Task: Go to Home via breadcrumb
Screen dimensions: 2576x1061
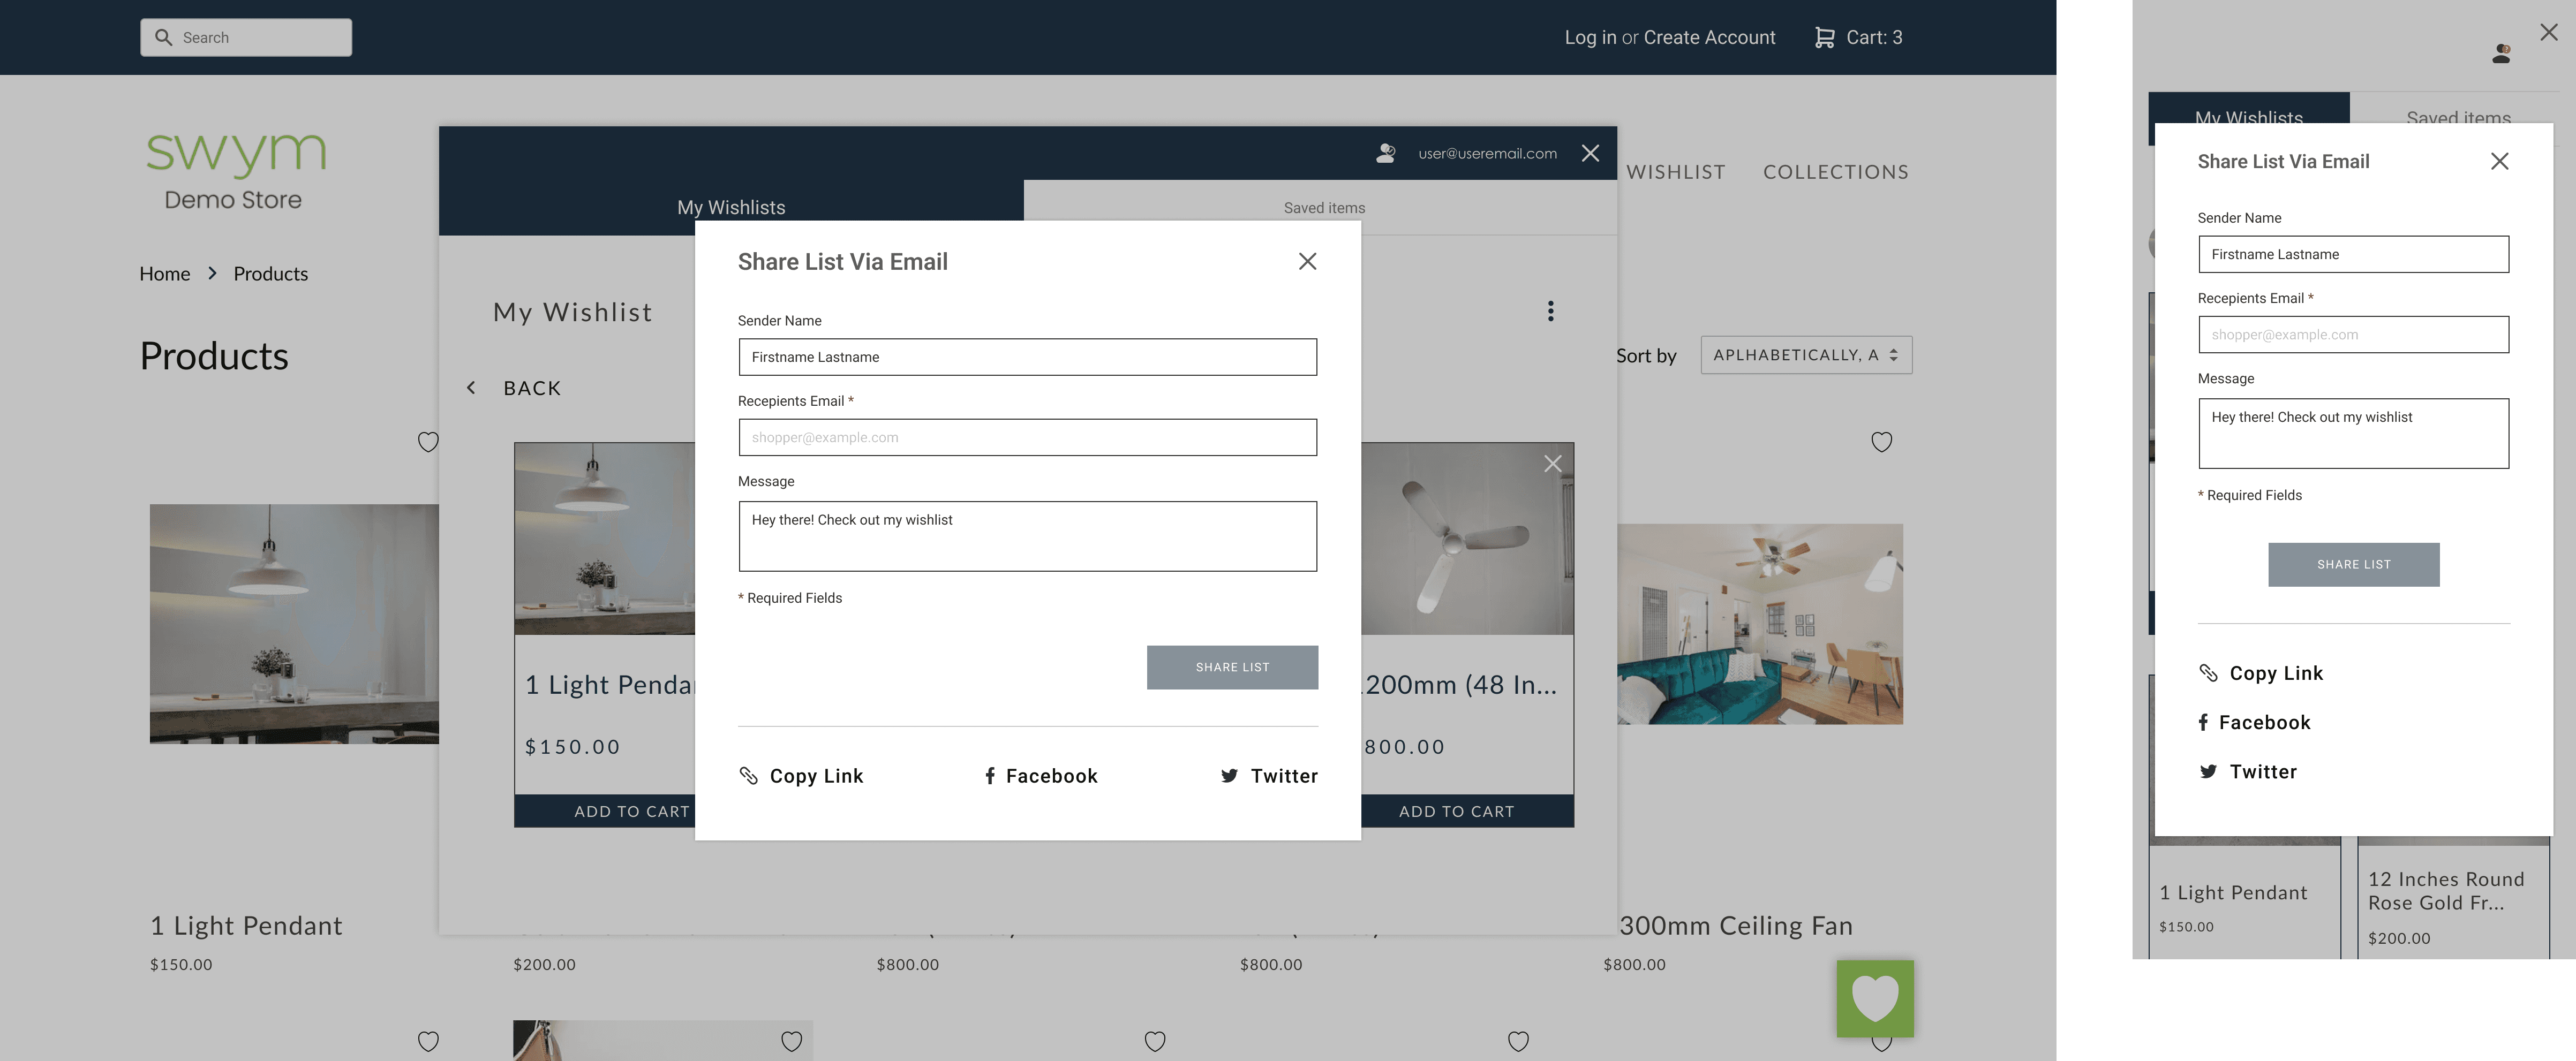Action: click(165, 273)
